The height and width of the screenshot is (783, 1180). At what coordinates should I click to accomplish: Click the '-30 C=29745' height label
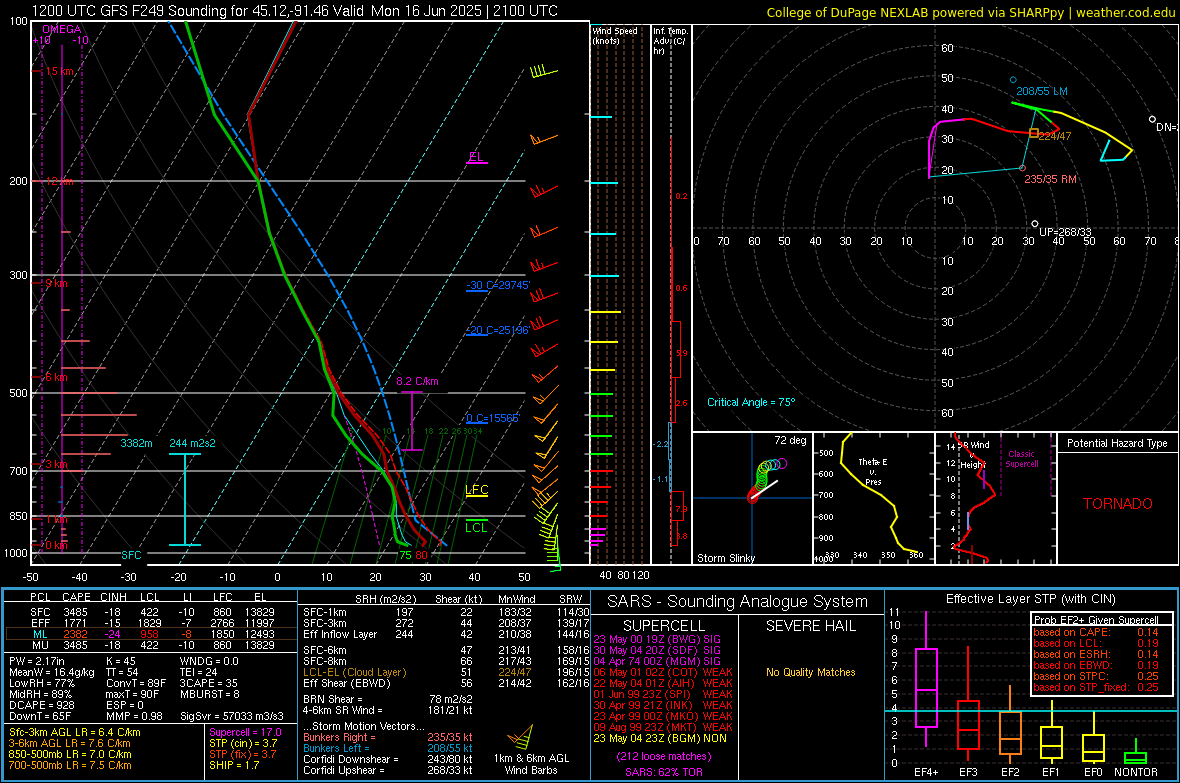498,285
